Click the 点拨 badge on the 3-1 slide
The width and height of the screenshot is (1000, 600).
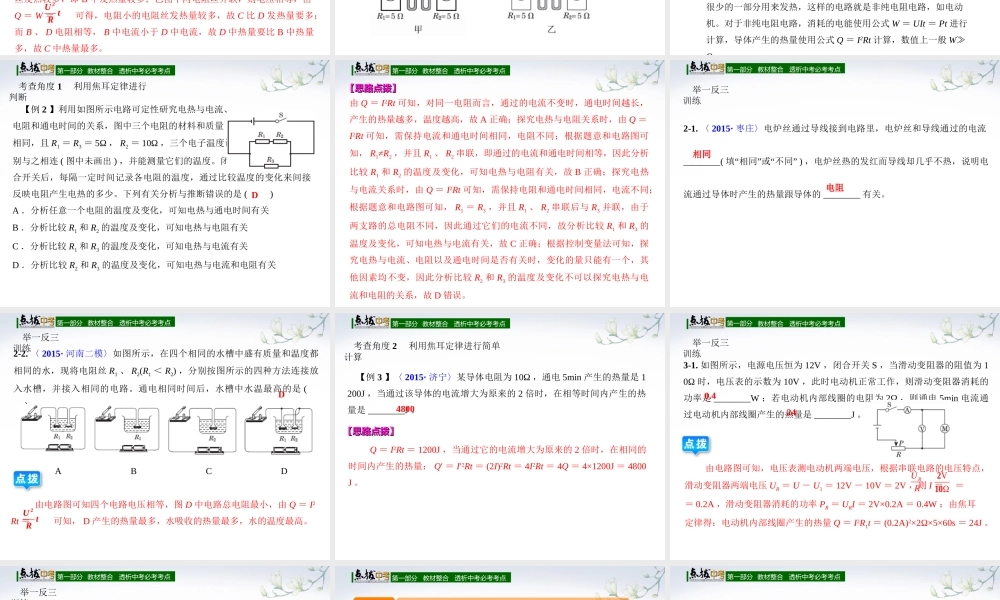(696, 444)
